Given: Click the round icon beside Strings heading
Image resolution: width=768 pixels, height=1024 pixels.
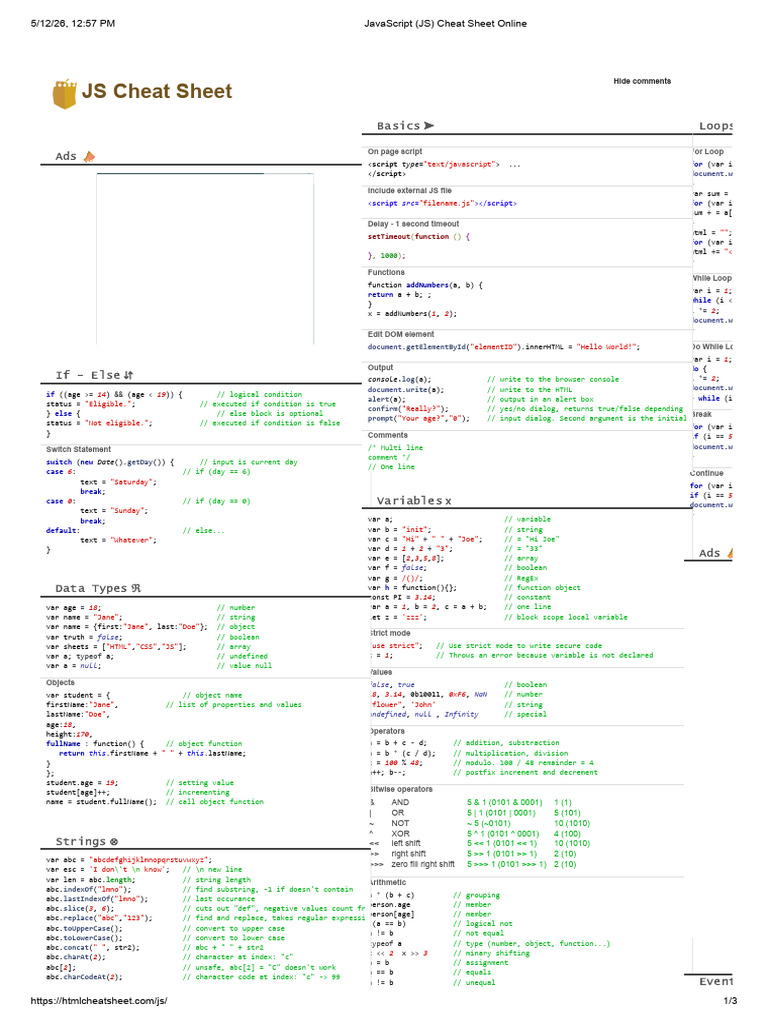Looking at the screenshot, I should click(x=114, y=841).
